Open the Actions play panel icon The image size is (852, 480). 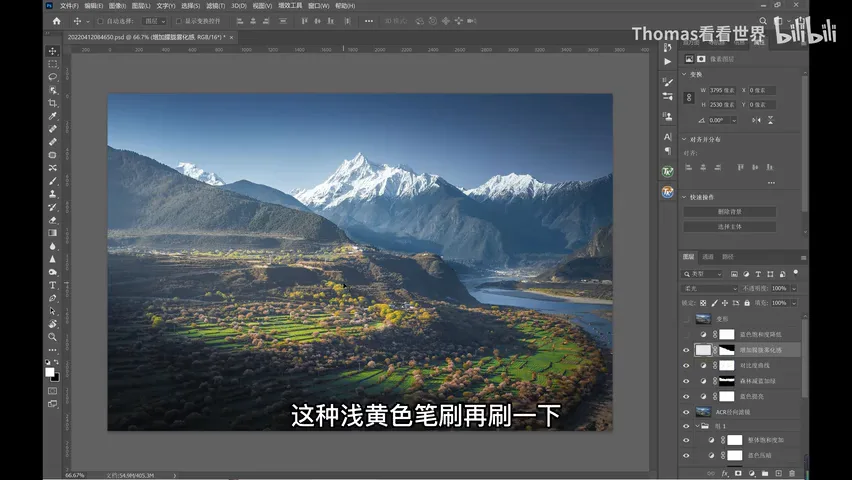pyautogui.click(x=668, y=61)
